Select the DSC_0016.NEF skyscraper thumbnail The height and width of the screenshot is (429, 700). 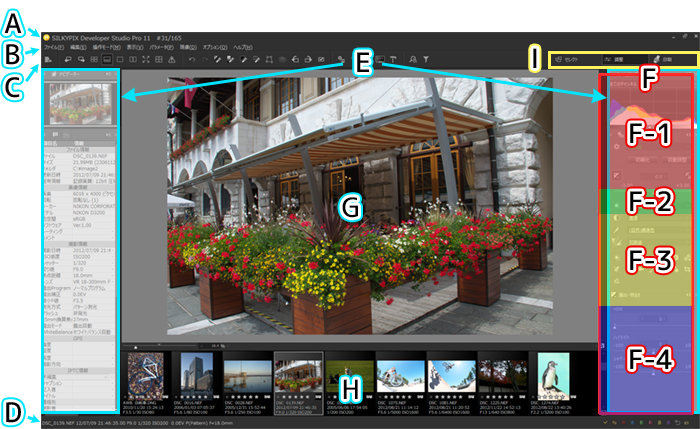196,374
